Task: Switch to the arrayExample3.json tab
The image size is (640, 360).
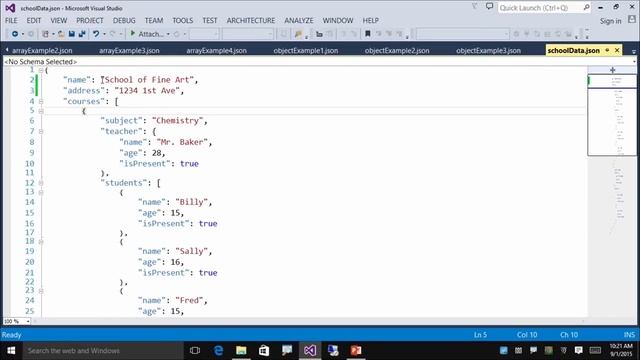Action: click(129, 51)
